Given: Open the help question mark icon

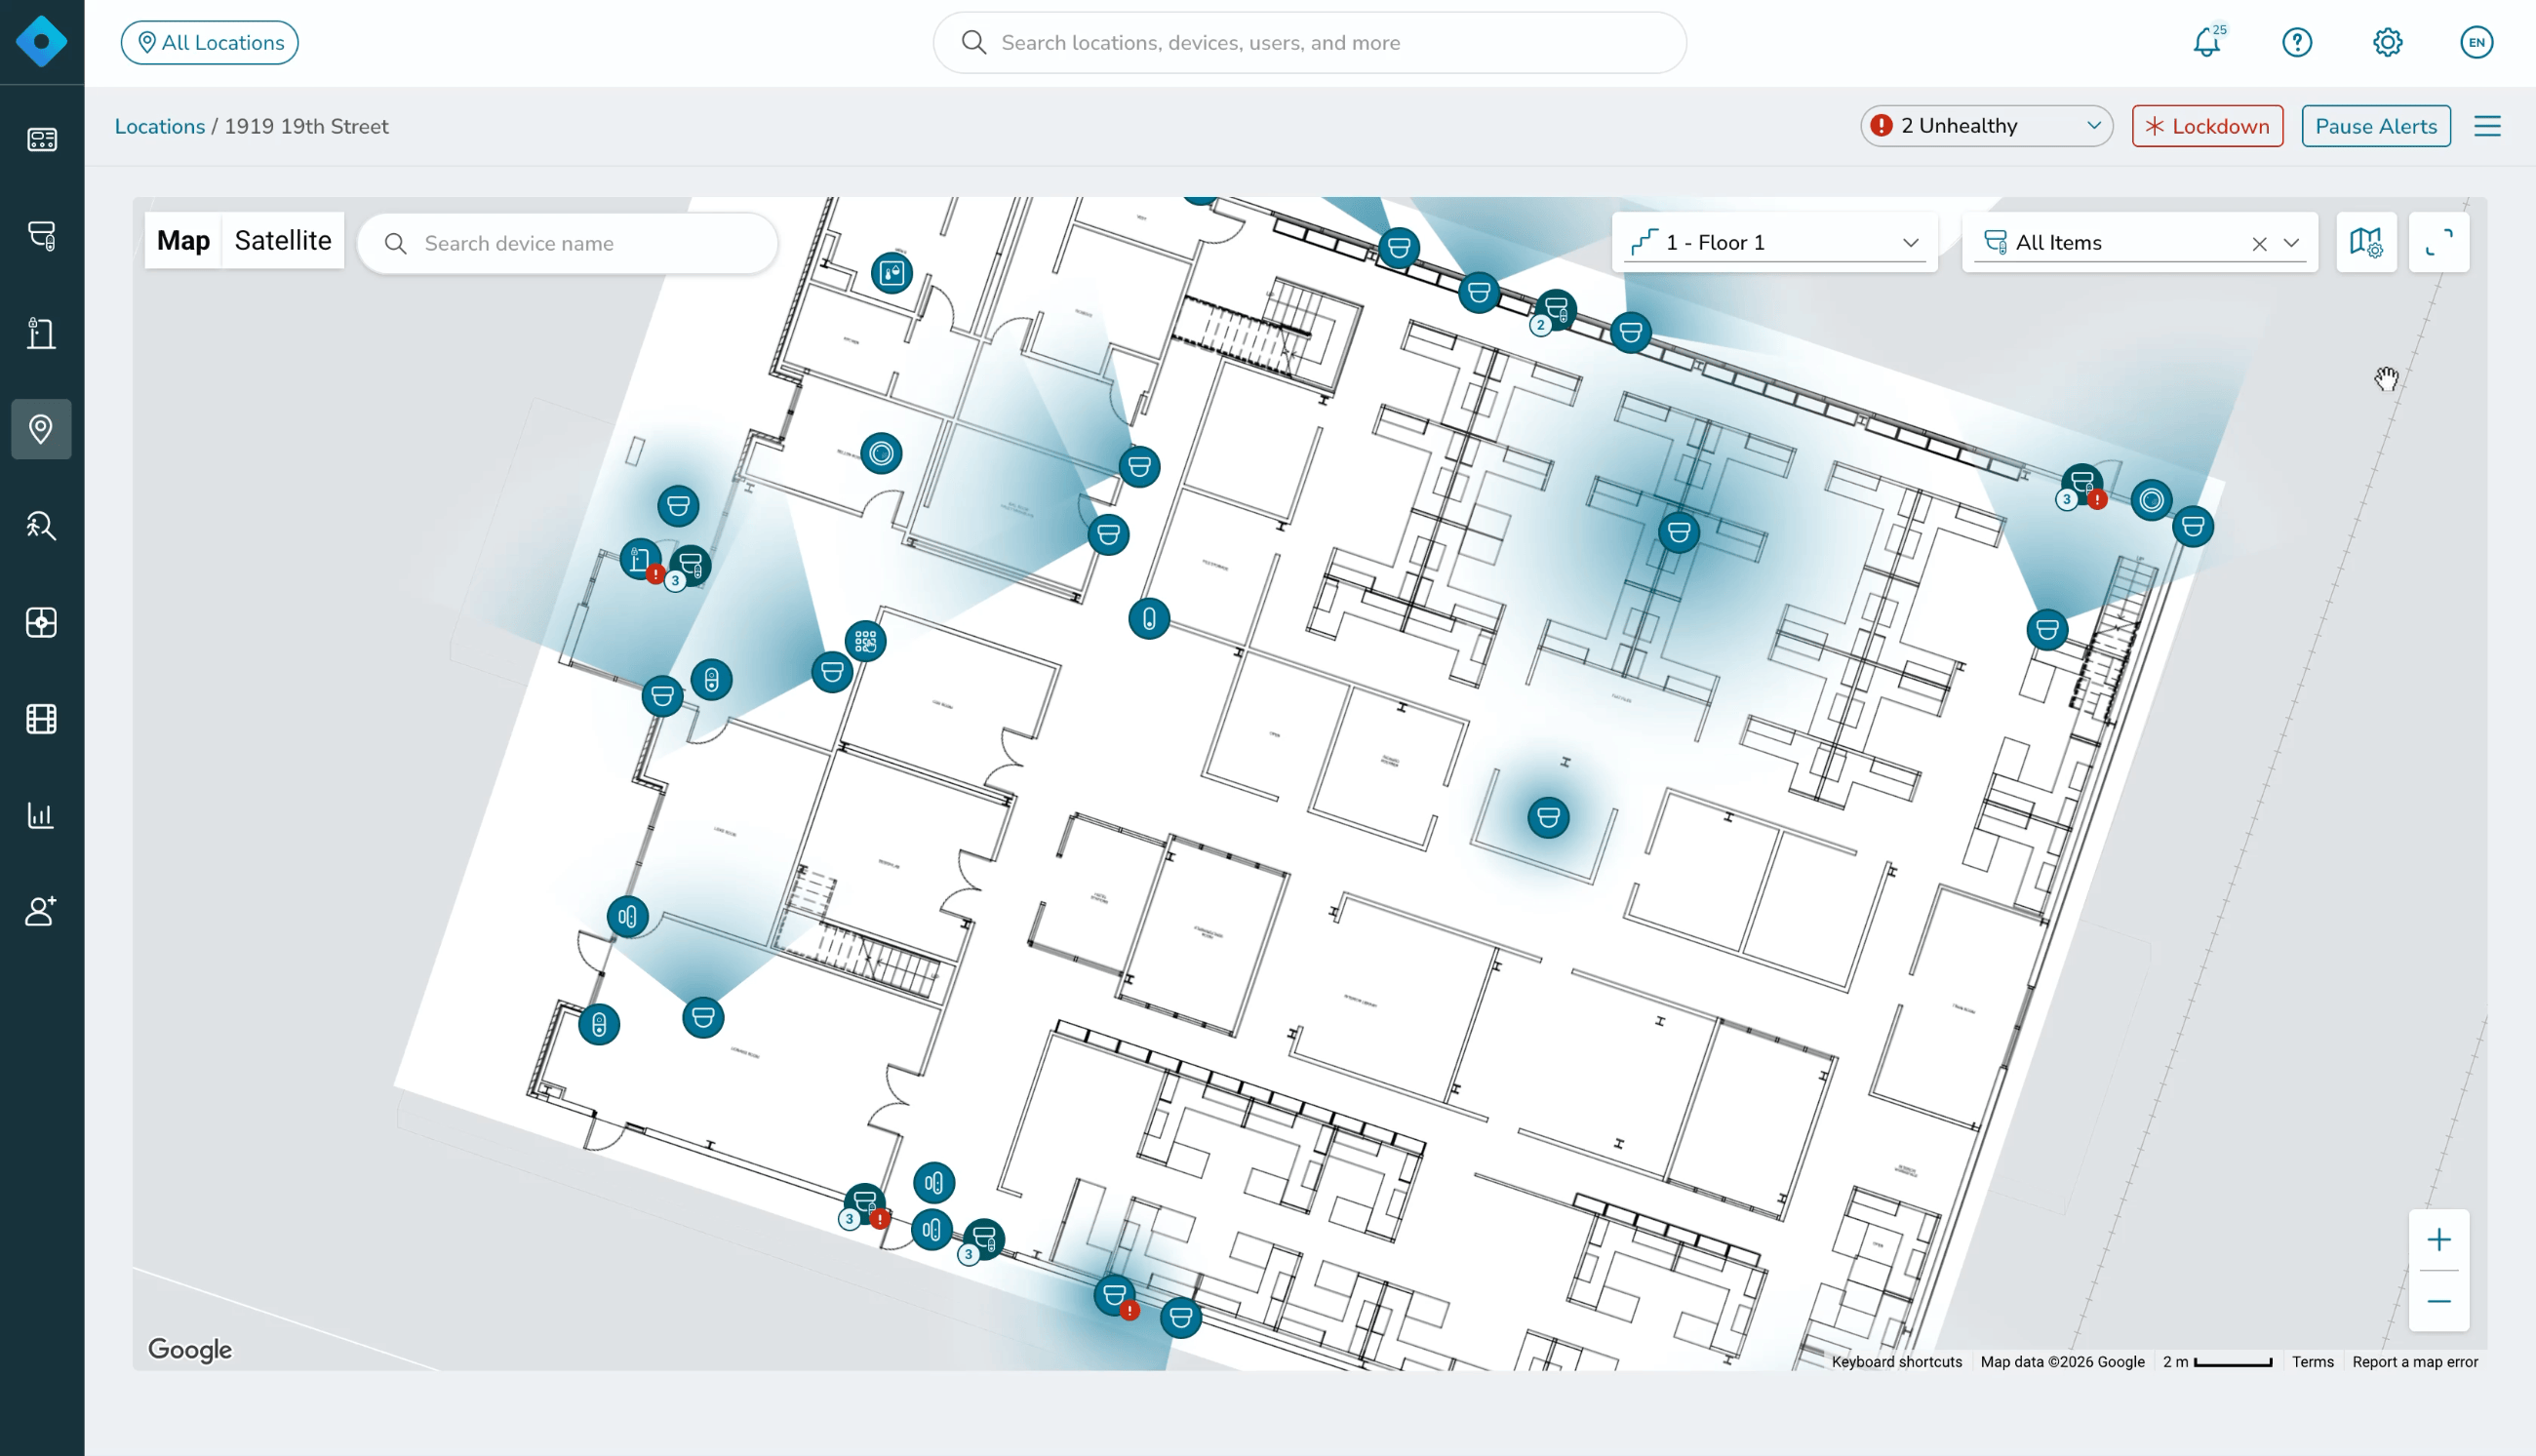Looking at the screenshot, I should coord(2297,42).
